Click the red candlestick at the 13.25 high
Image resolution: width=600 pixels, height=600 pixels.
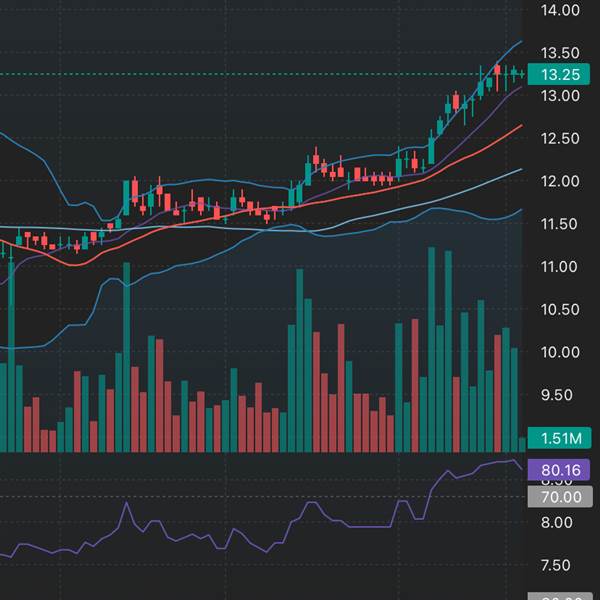[x=497, y=78]
